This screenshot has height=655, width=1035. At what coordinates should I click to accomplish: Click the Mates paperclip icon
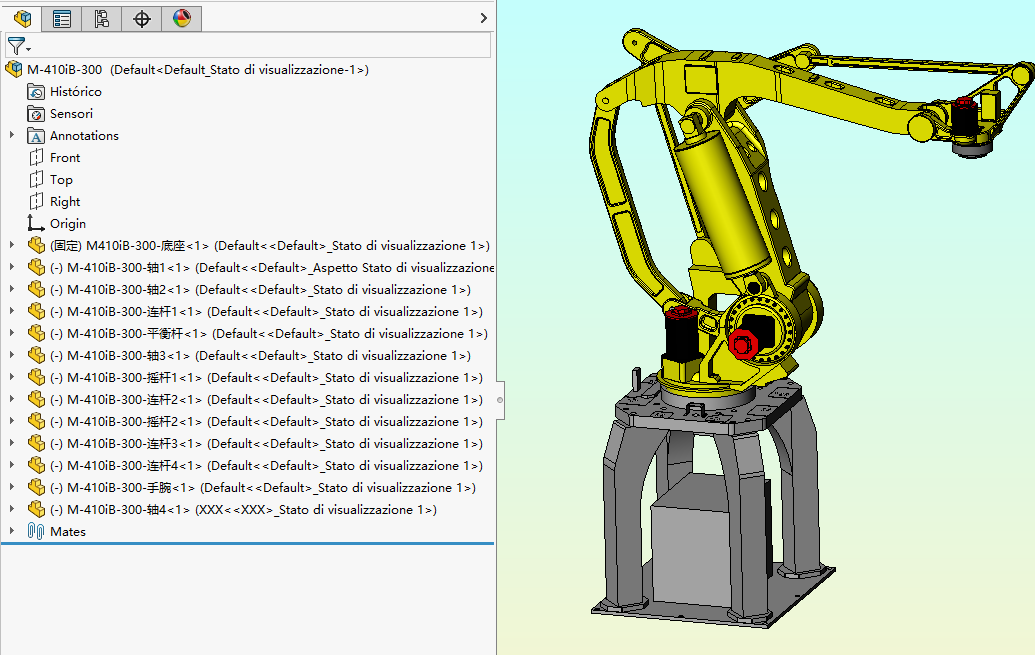36,531
